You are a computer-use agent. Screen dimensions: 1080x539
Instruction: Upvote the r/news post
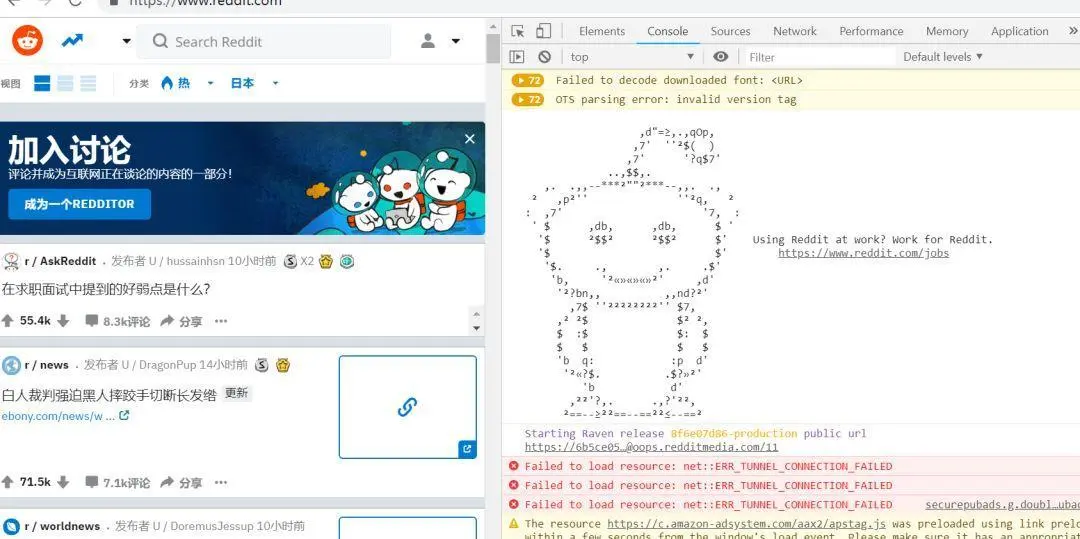tap(8, 482)
